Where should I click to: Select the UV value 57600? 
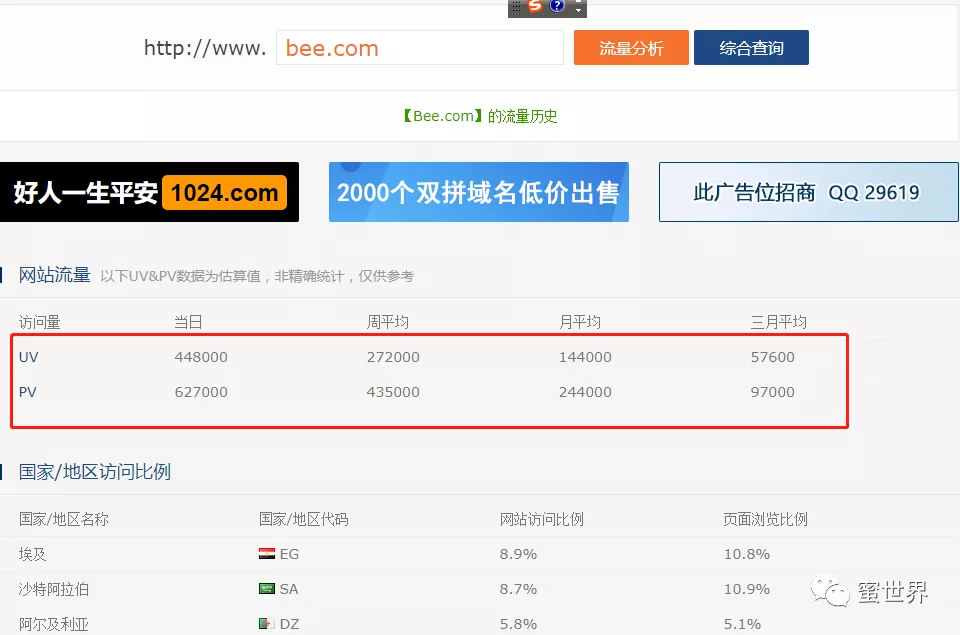773,357
